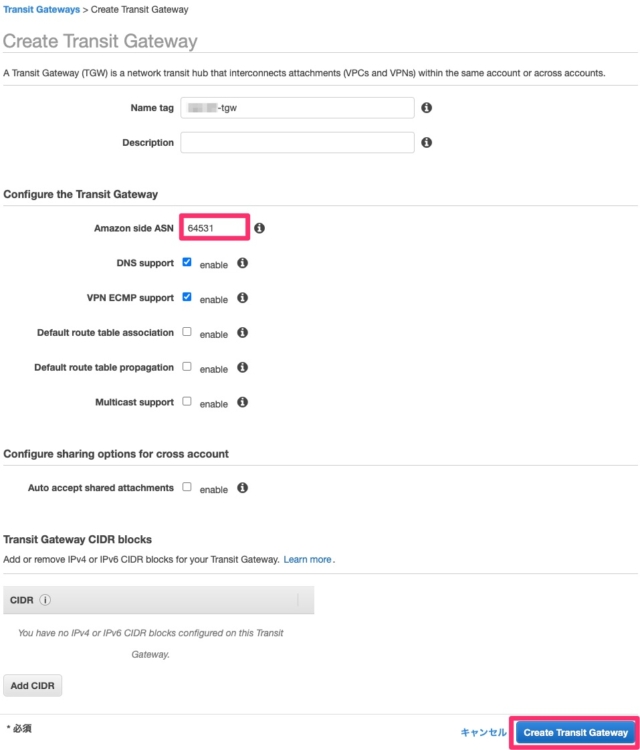Viewport: 640px width, 750px height.
Task: Open DNS support info tooltip icon
Action: coord(242,263)
